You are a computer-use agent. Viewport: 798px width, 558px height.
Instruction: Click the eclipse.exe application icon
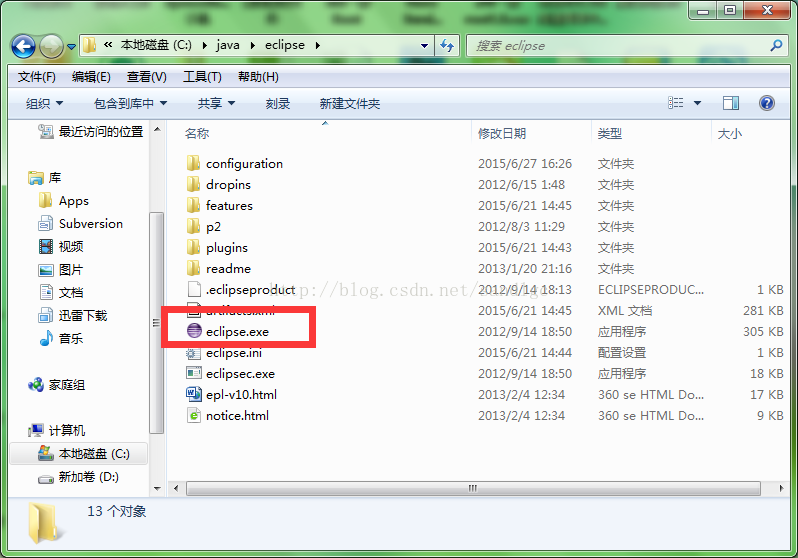(194, 331)
